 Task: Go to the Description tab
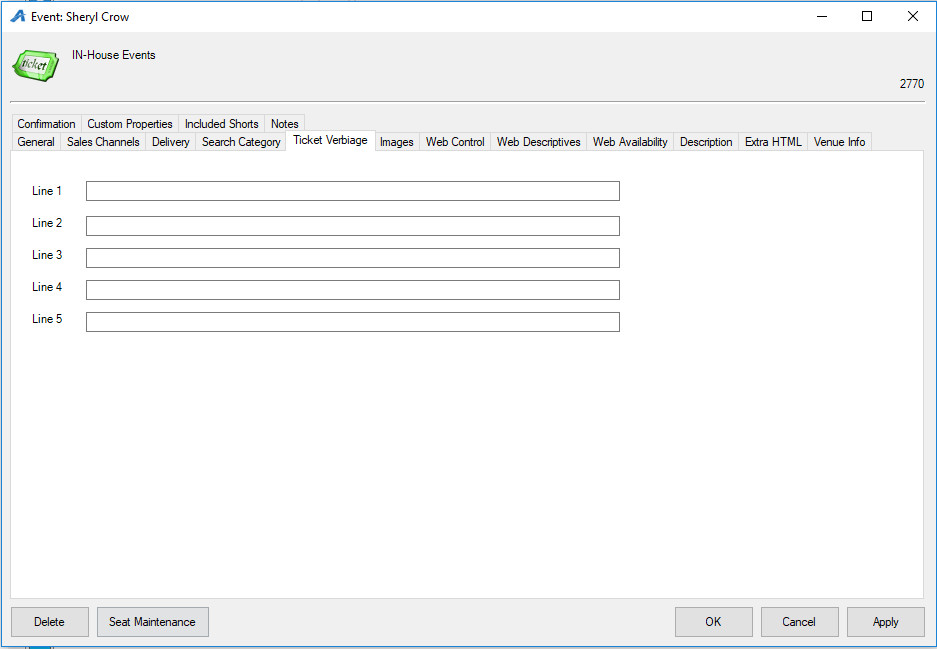click(706, 142)
